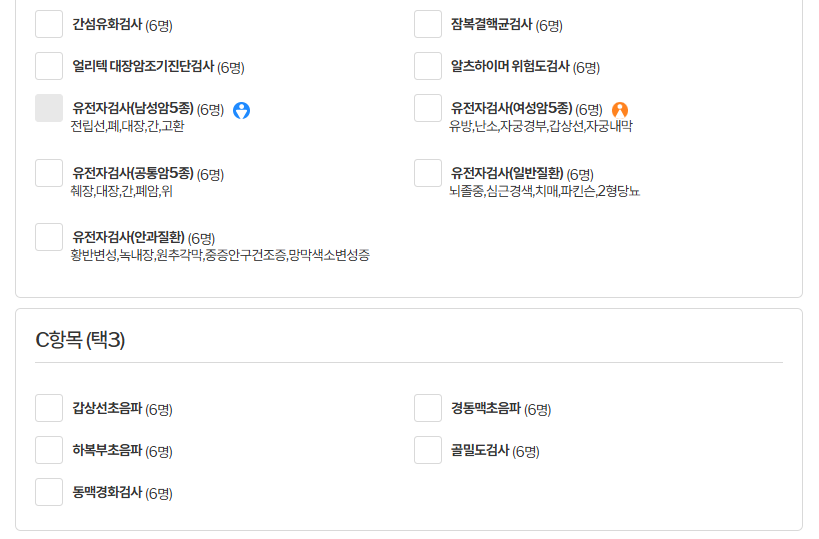819x539 pixels.
Task: Select 얼리텍 대장암조기진단검사 checkbox
Action: click(x=49, y=66)
